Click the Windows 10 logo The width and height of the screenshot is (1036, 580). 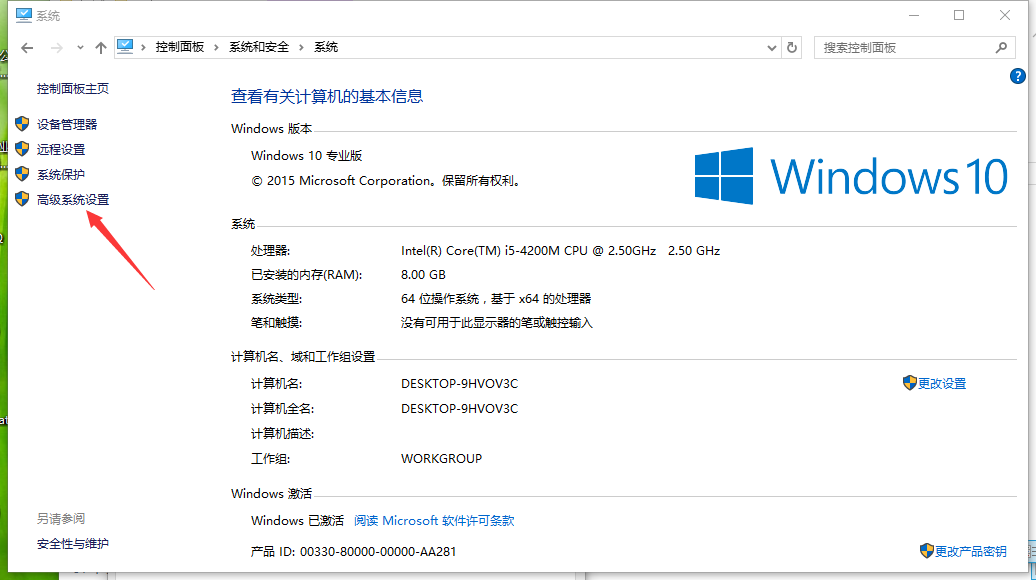click(851, 176)
